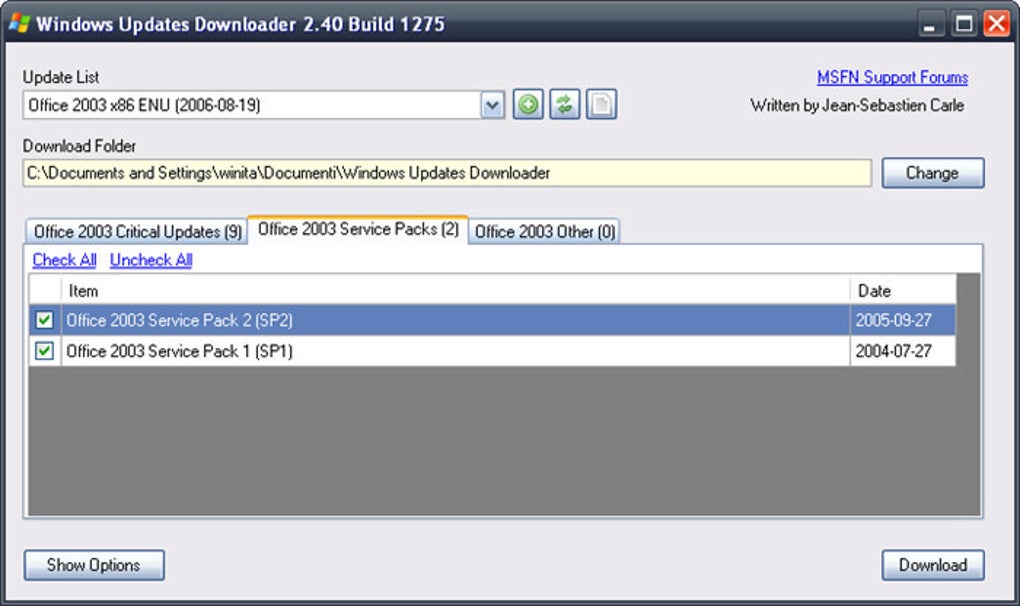
Task: Select the Office 2003 Service Packs tab
Action: click(358, 229)
